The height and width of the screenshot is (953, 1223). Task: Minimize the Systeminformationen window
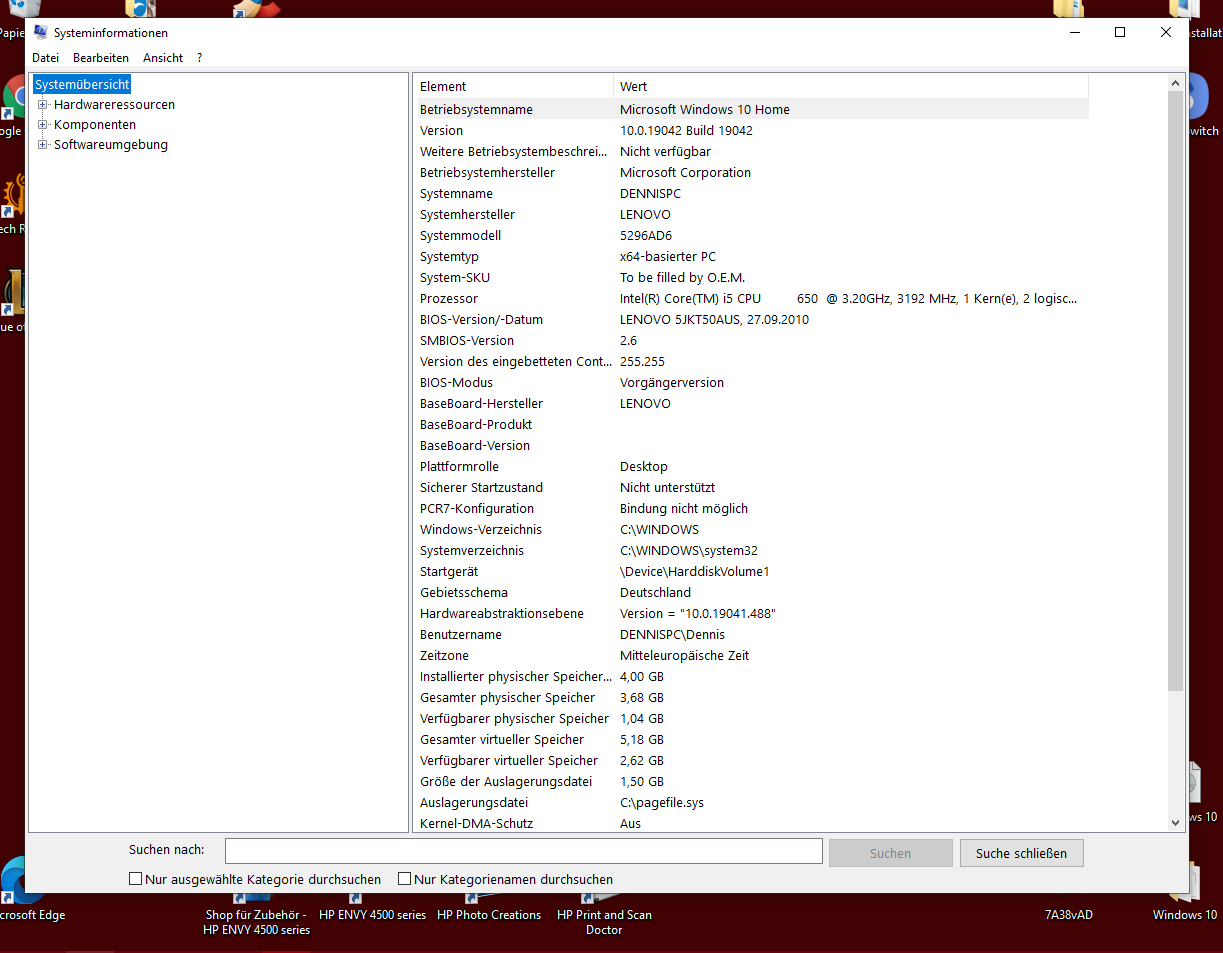(x=1074, y=32)
